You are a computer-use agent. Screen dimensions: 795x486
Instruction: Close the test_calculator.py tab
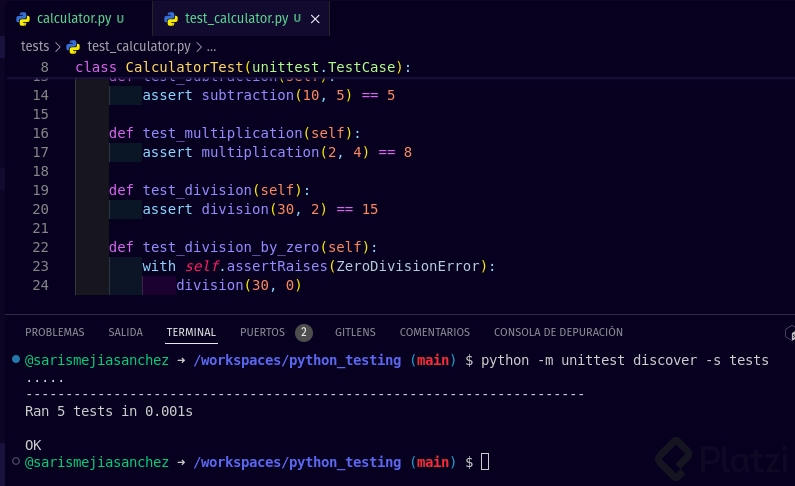pos(315,19)
